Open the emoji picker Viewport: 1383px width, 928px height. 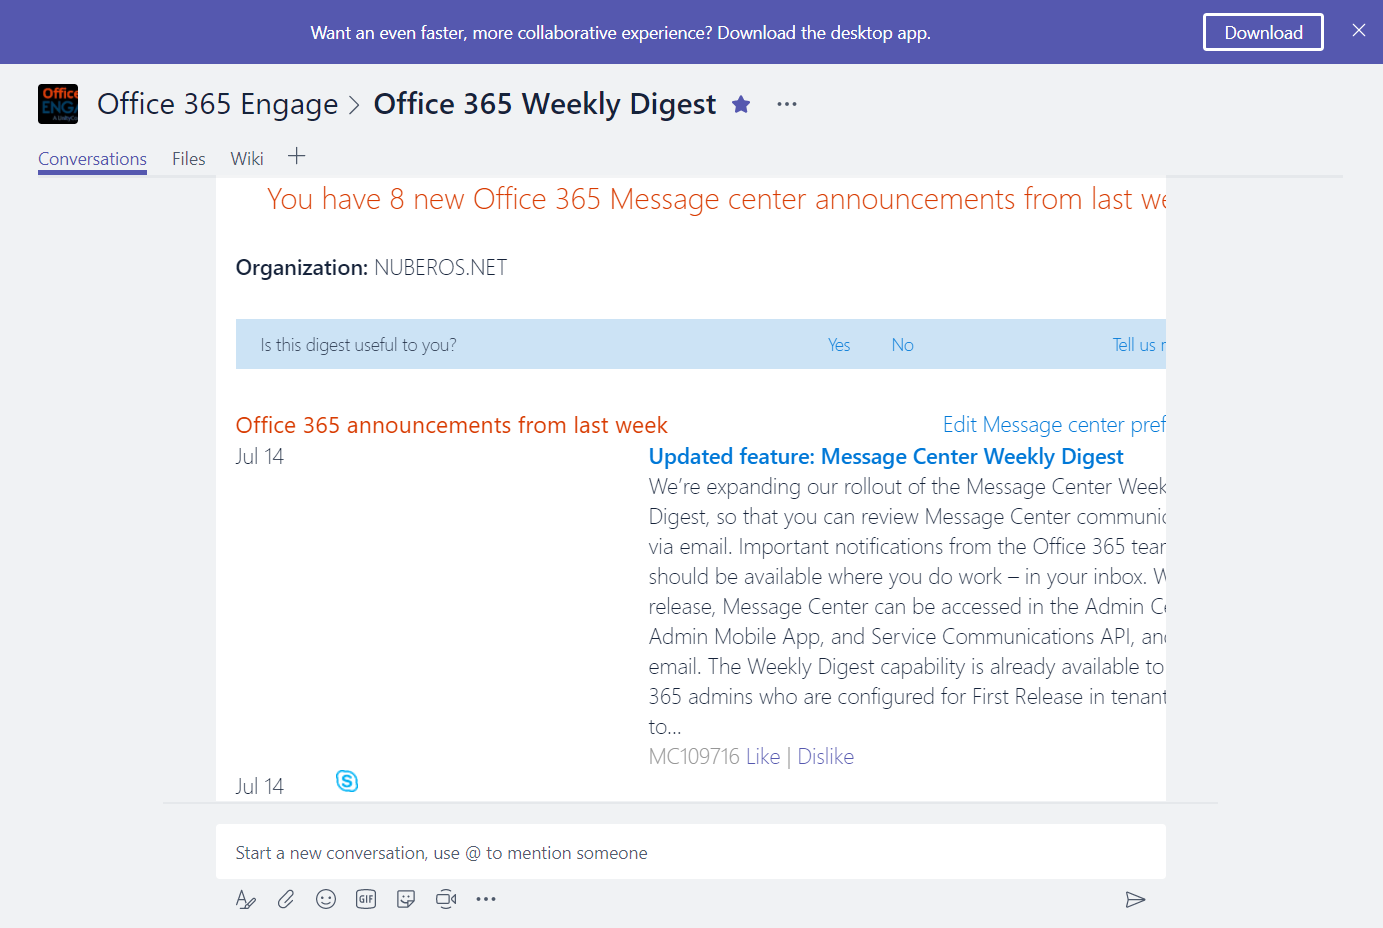(326, 899)
